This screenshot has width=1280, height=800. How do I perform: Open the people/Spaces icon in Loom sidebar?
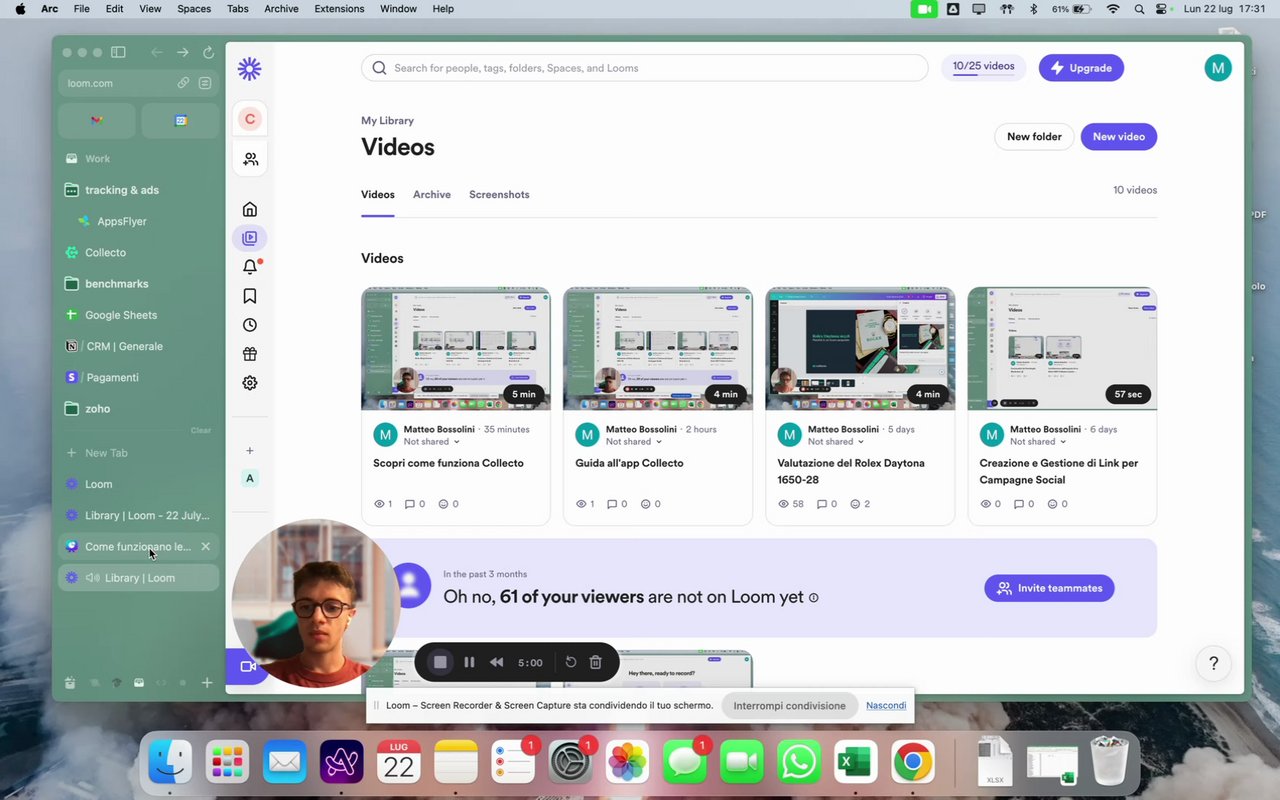tap(250, 159)
